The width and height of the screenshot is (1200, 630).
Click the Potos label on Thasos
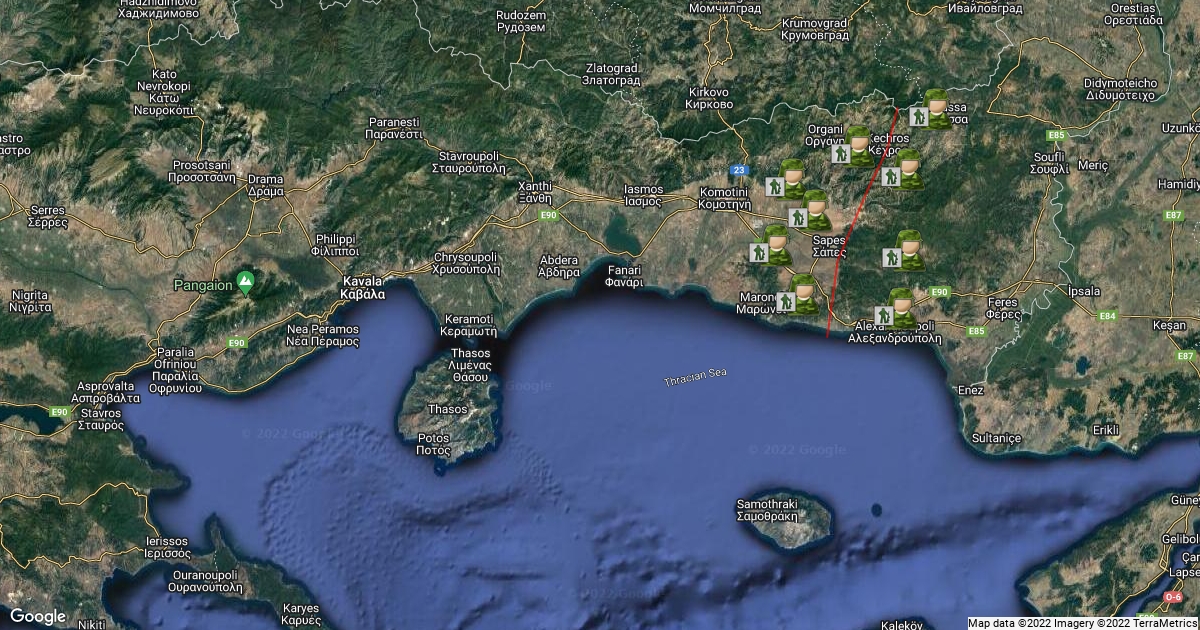pos(433,445)
